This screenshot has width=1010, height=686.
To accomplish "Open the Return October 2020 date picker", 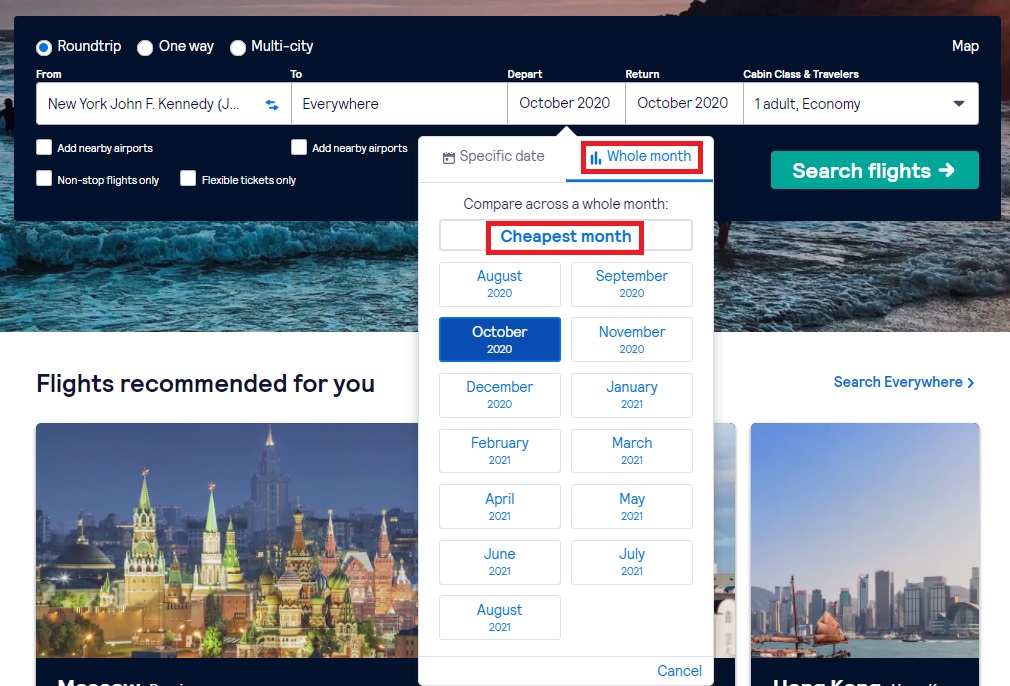I will [x=684, y=103].
